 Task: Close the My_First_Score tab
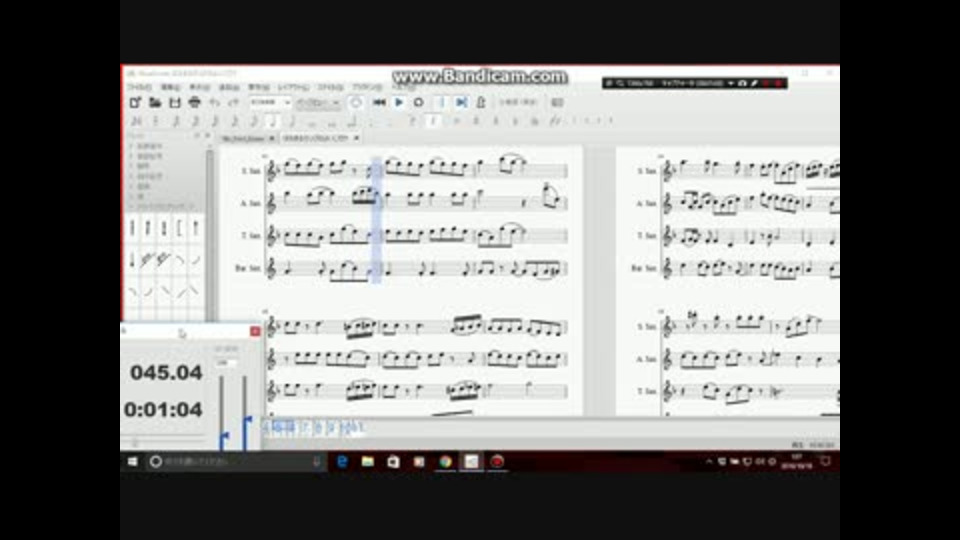pos(272,138)
